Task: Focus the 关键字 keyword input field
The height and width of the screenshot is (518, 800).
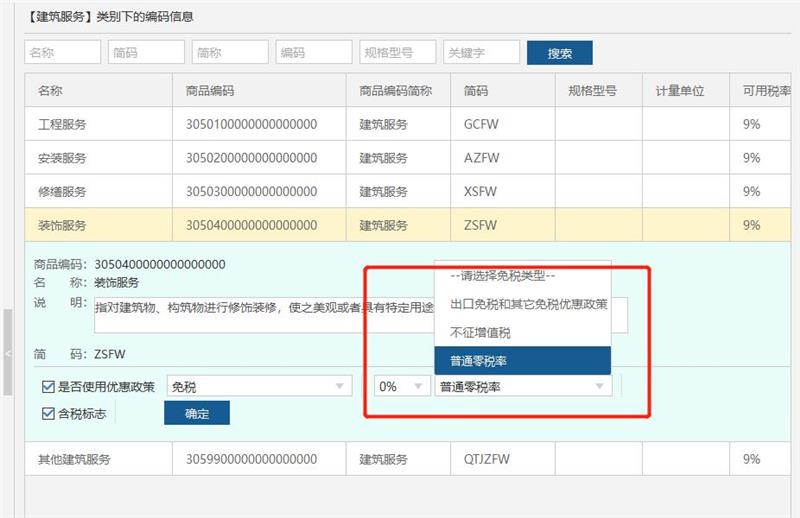Action: point(481,53)
